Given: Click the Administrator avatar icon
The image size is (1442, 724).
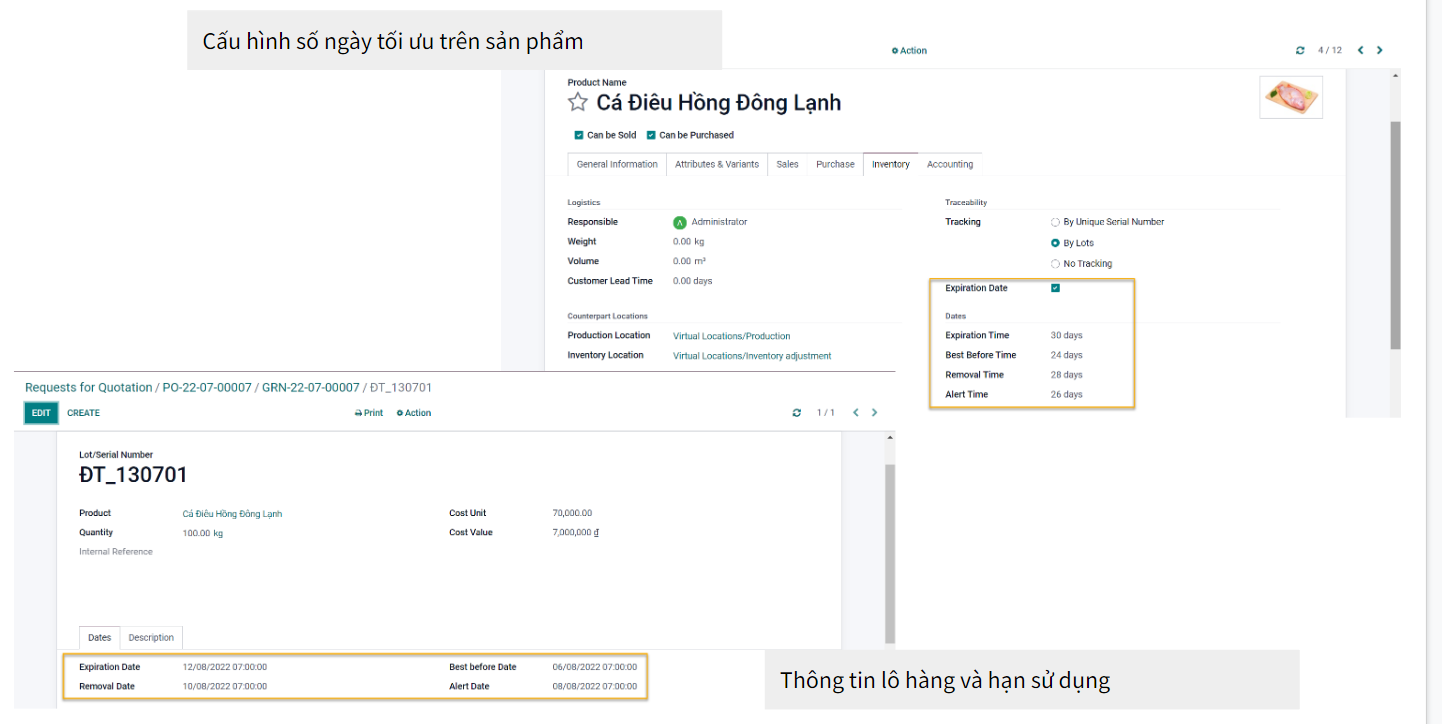Looking at the screenshot, I should 680,222.
